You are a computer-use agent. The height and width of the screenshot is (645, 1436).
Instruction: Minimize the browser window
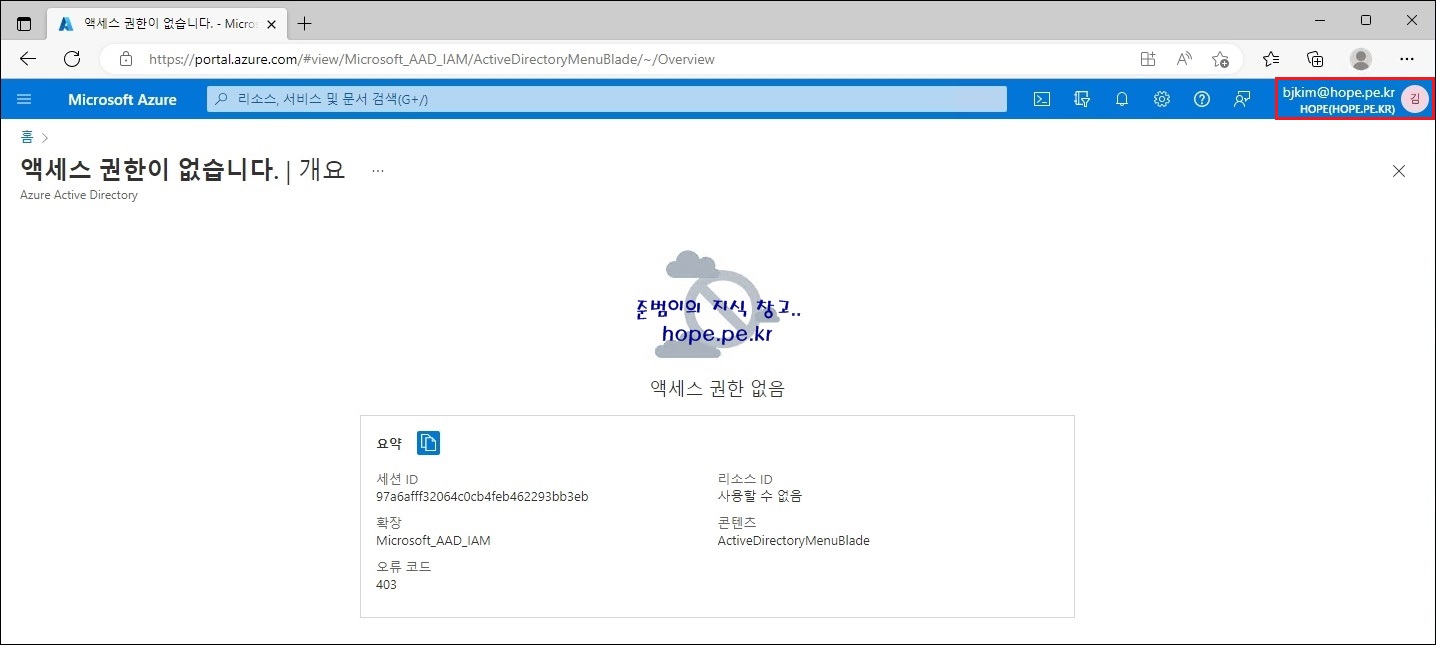pyautogui.click(x=1319, y=20)
